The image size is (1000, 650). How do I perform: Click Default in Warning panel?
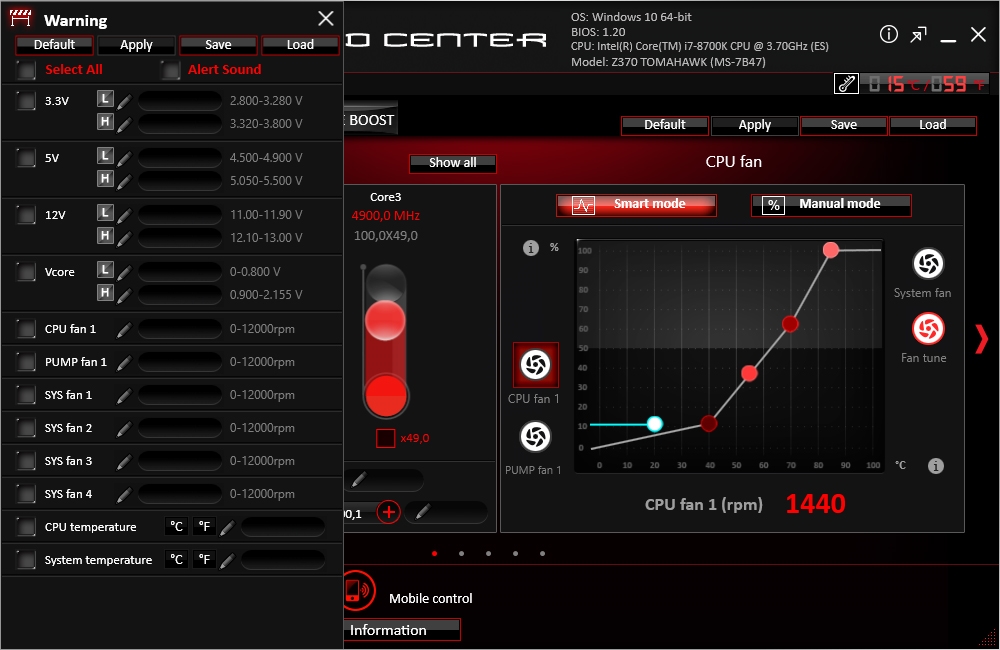click(54, 45)
